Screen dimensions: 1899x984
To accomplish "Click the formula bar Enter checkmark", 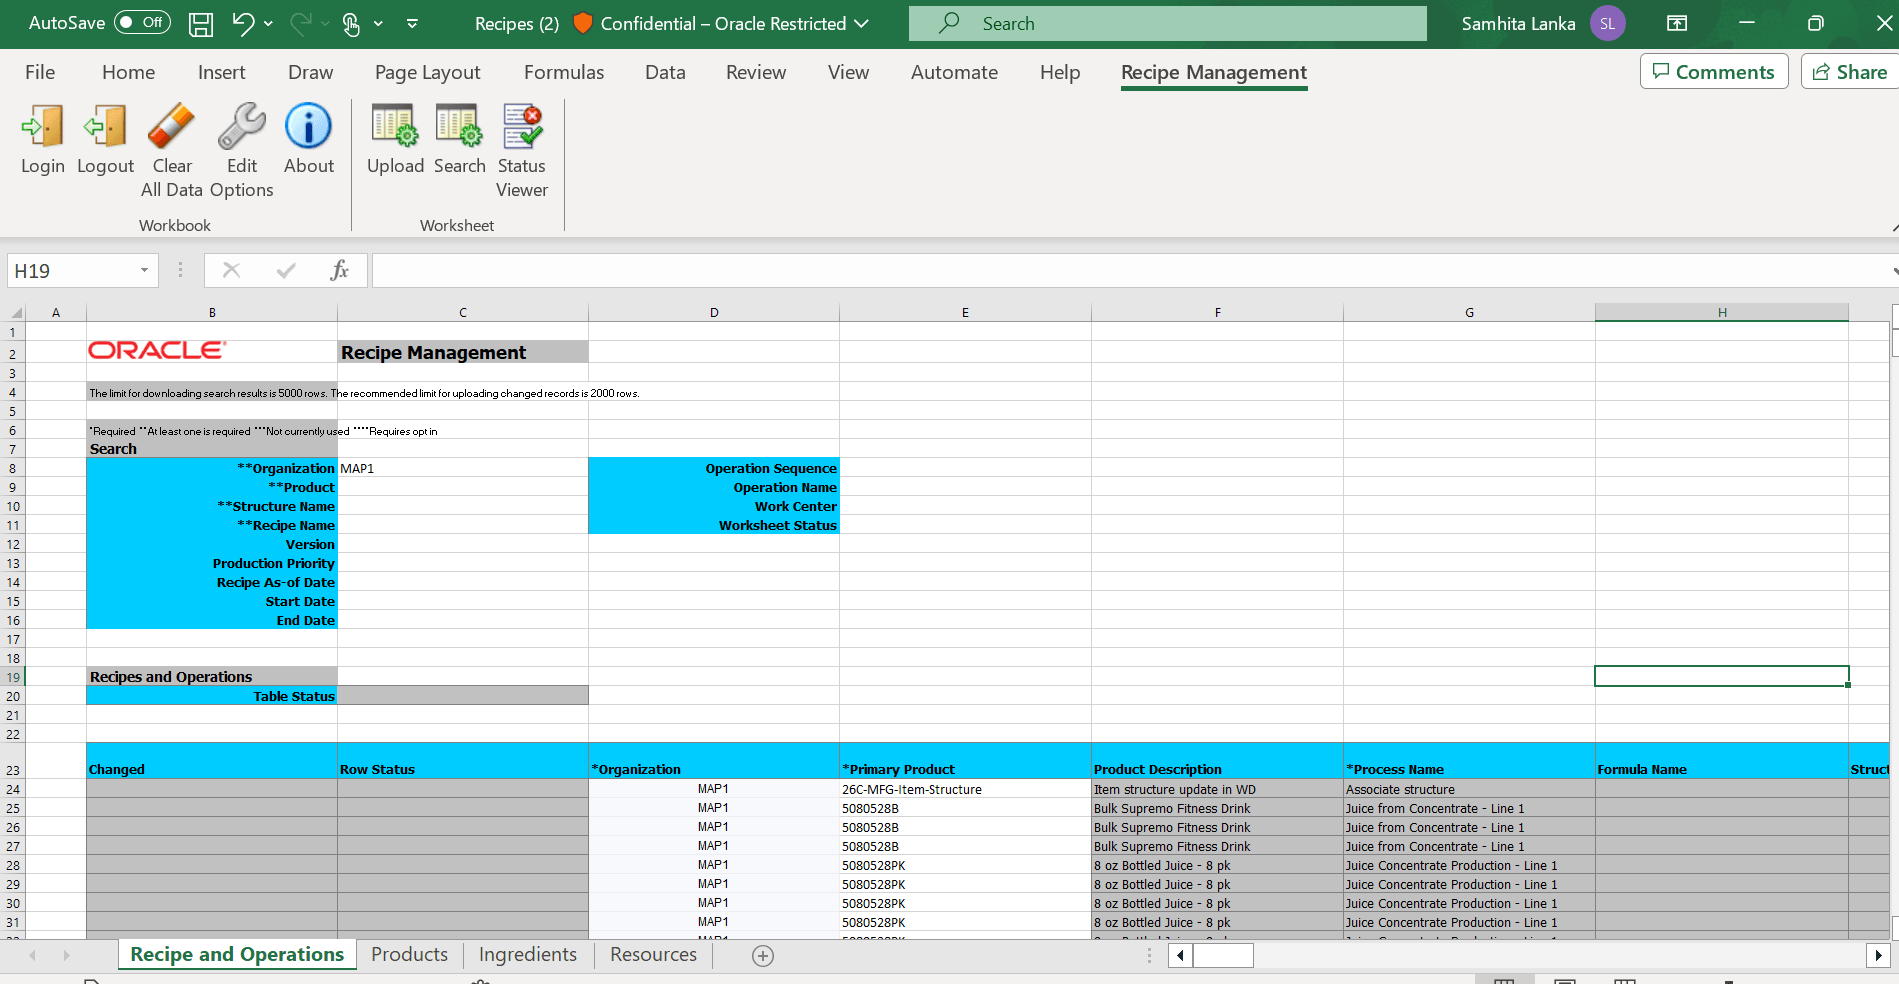I will [286, 270].
